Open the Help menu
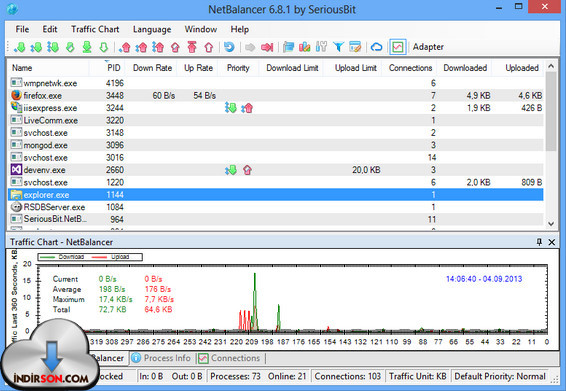Screen dimensions: 566x391 pyautogui.click(x=240, y=29)
